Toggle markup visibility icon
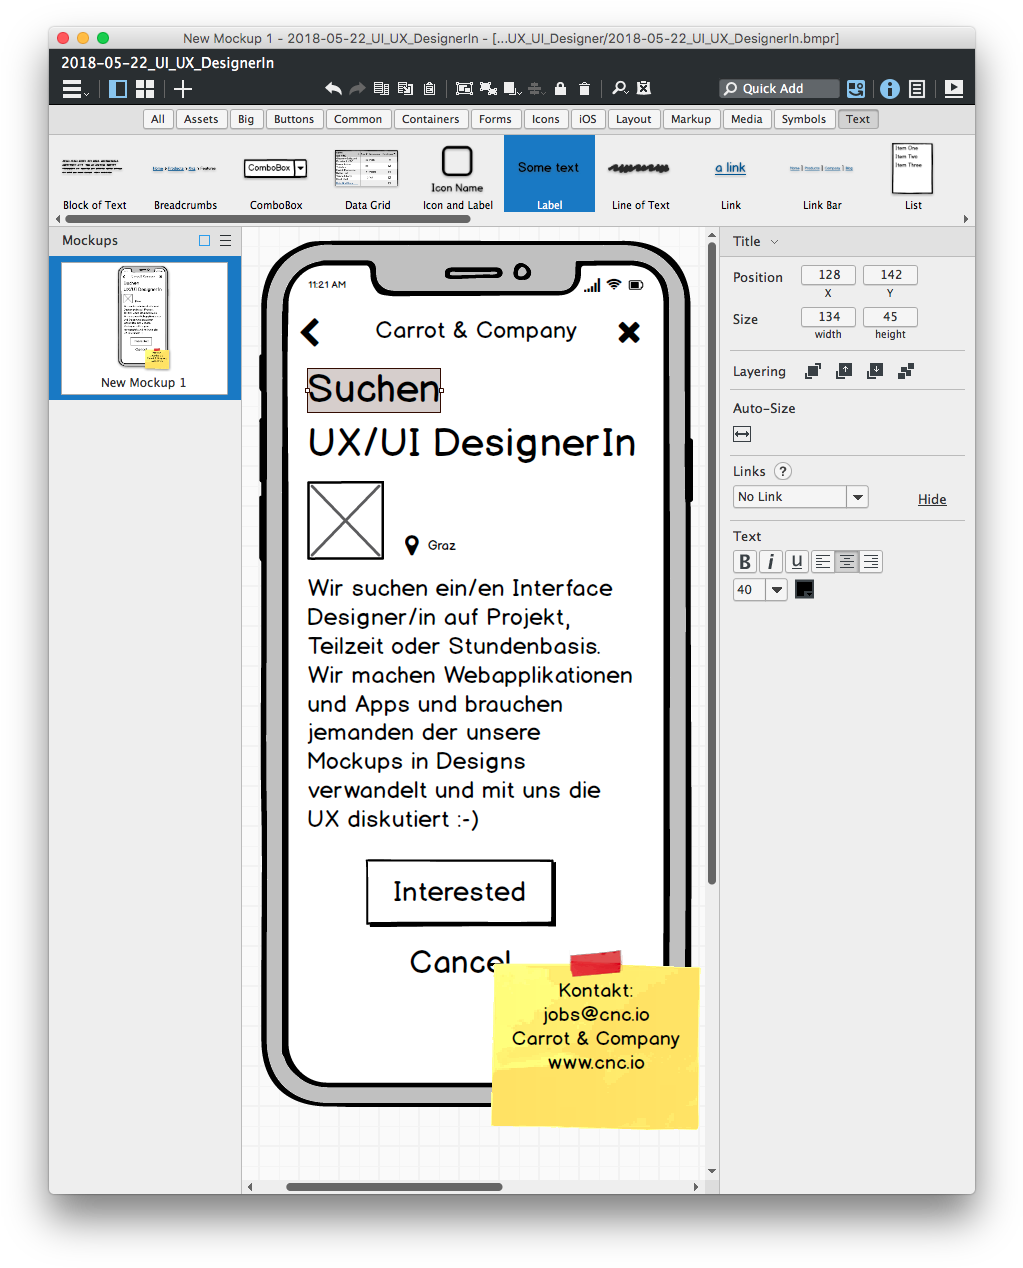1023x1268 pixels. (x=644, y=89)
